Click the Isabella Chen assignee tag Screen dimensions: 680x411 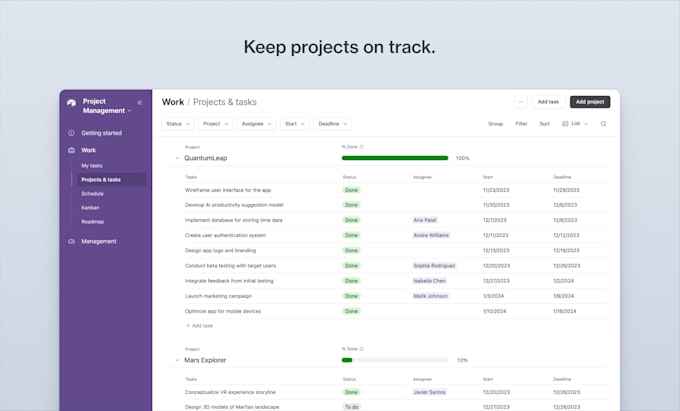429,281
